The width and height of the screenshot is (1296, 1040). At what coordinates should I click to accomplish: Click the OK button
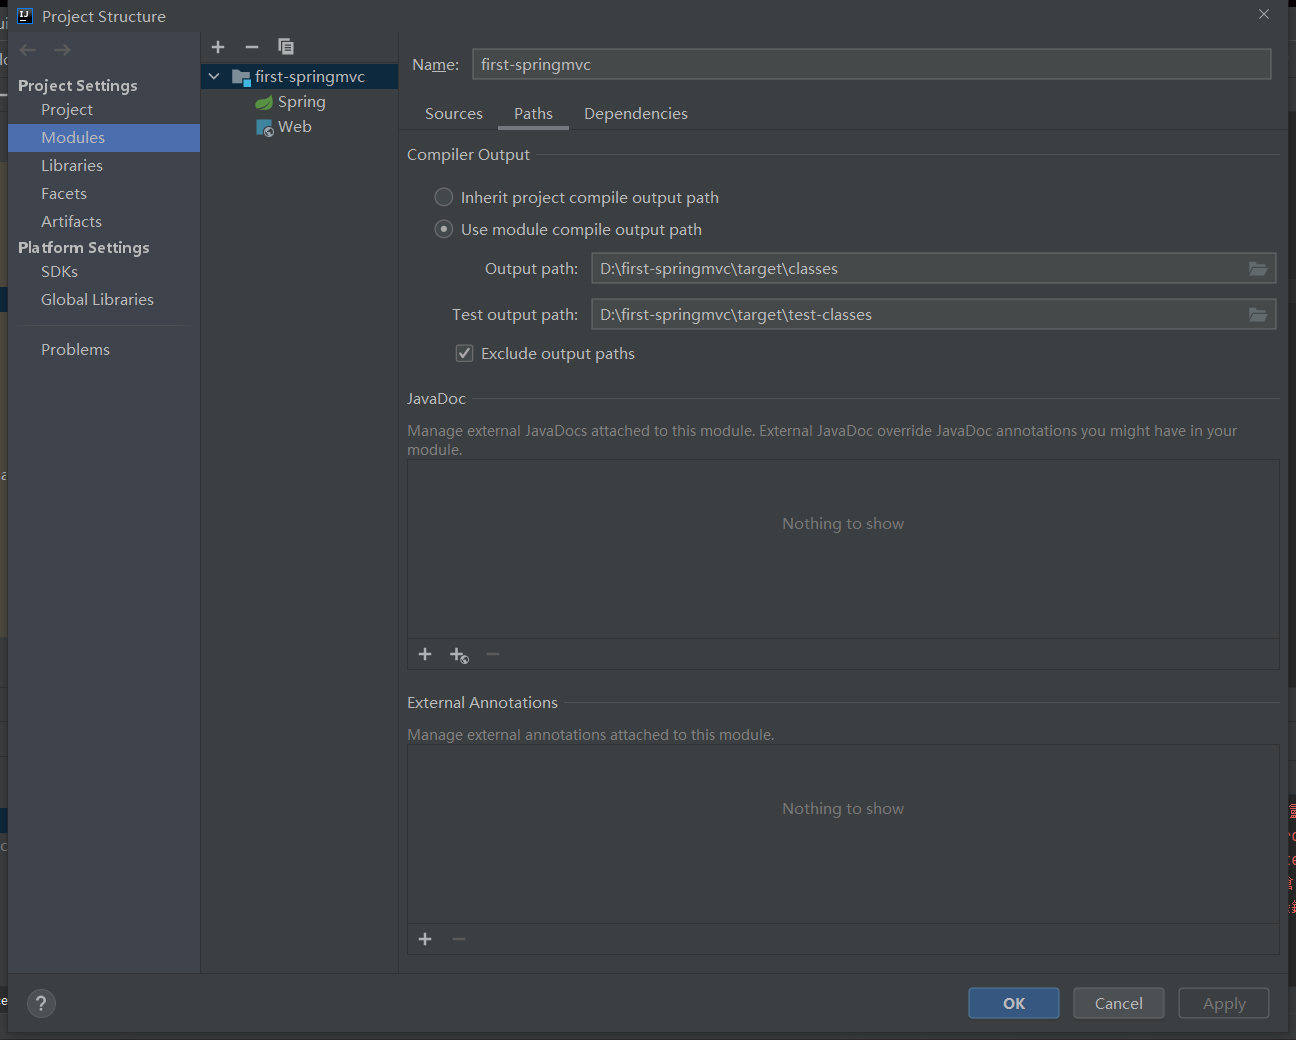pyautogui.click(x=1014, y=1003)
